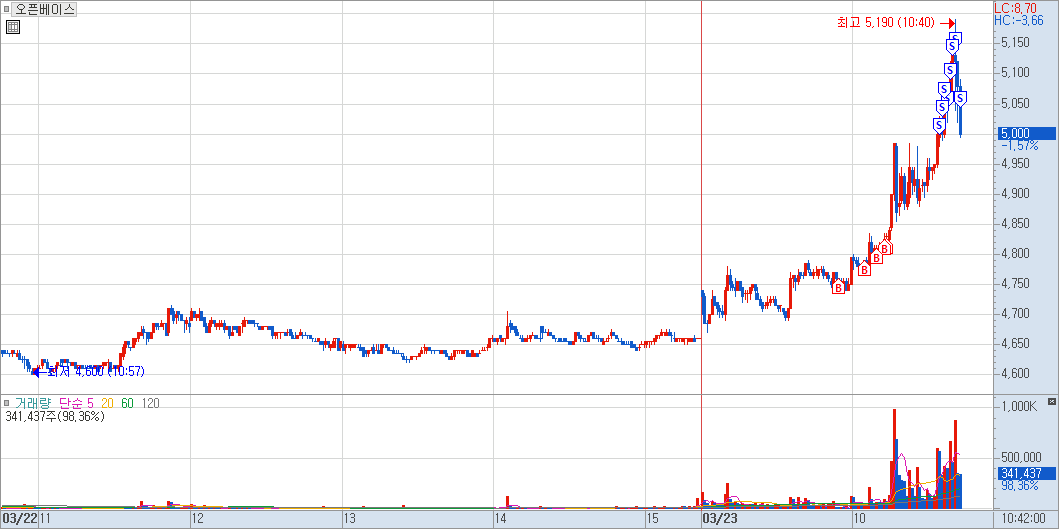Click the 13 hour label on time axis
Screen dimensions: 1059x529
click(x=350, y=519)
